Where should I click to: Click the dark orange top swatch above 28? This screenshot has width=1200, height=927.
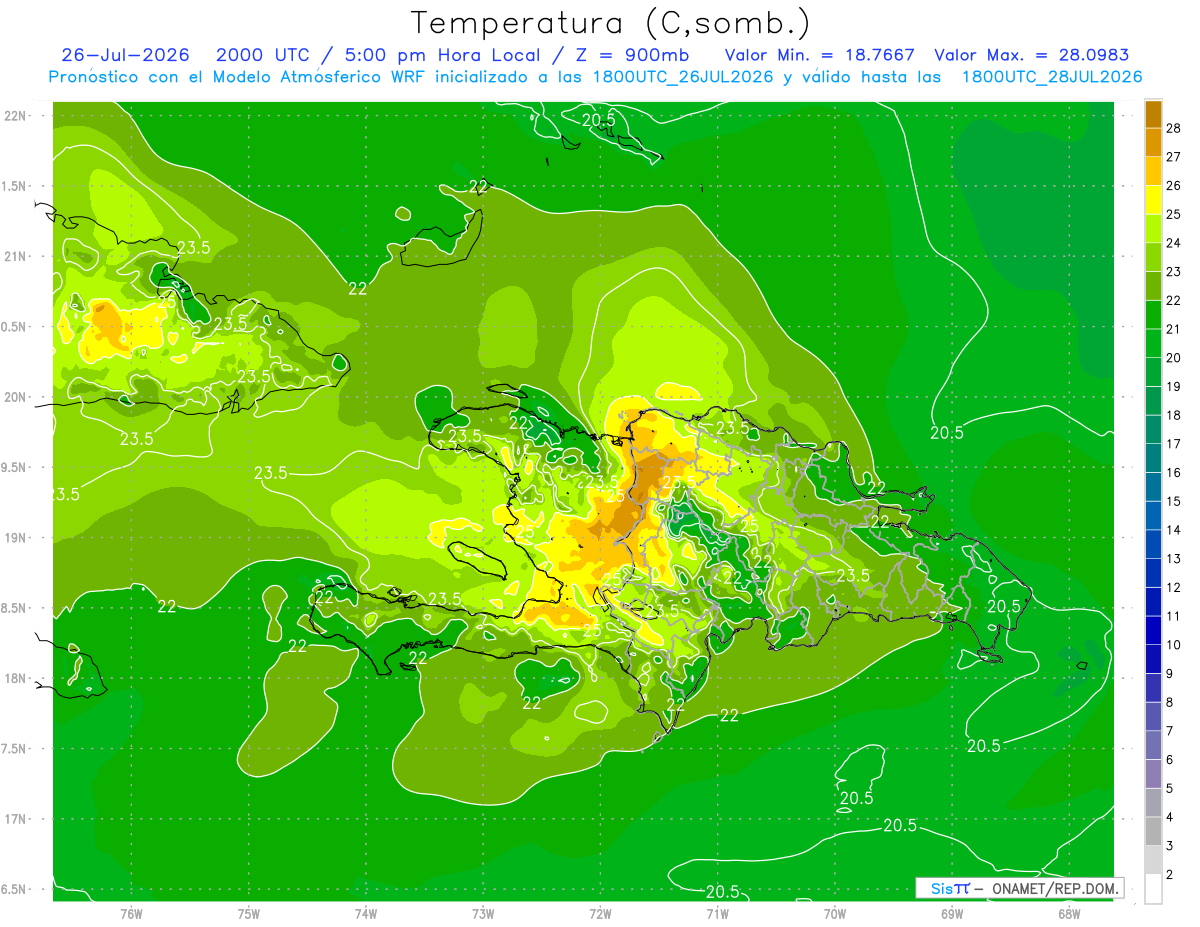point(1153,113)
